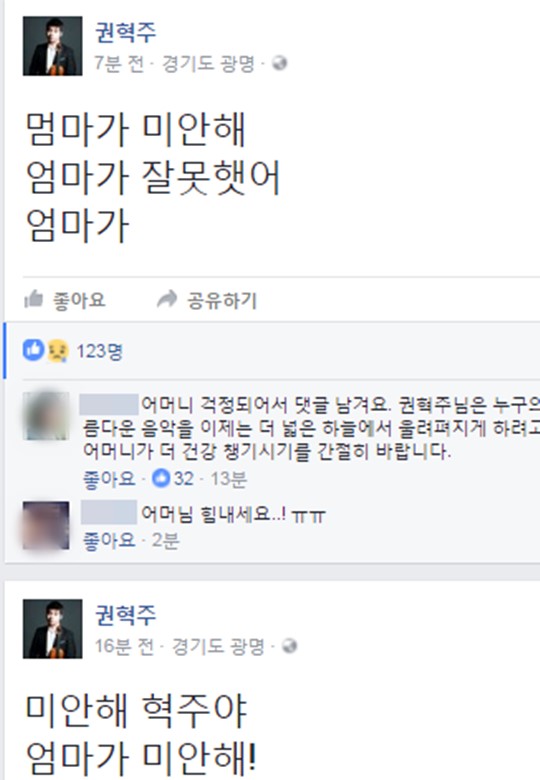Click the thumbs-up 좋아요 icon on first post
540x780 pixels.
(x=33, y=299)
